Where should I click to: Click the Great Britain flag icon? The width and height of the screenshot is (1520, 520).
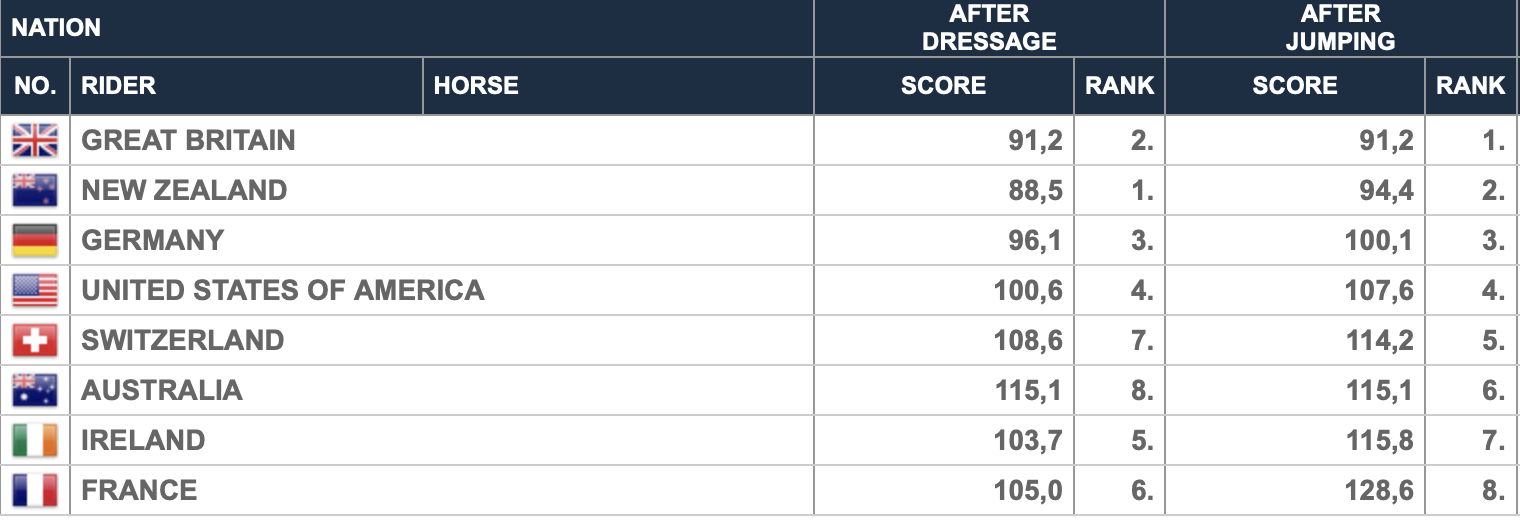35,140
